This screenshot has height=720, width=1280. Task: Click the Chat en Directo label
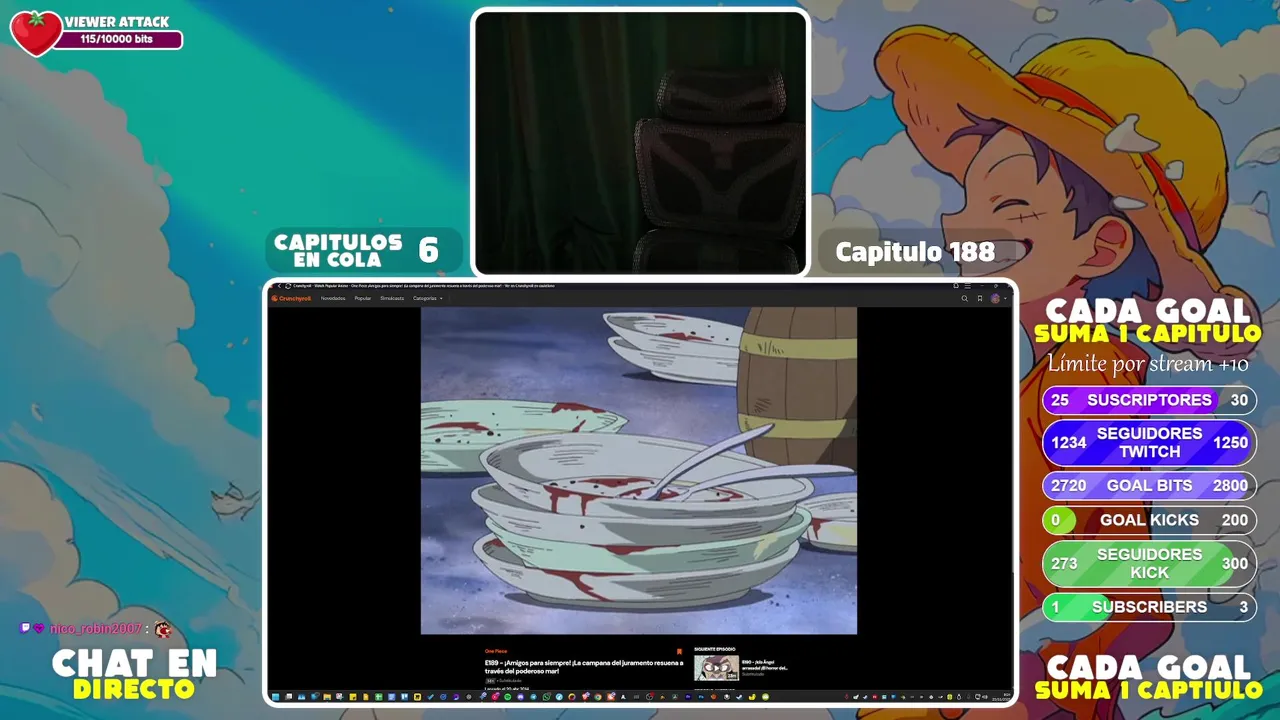134,674
